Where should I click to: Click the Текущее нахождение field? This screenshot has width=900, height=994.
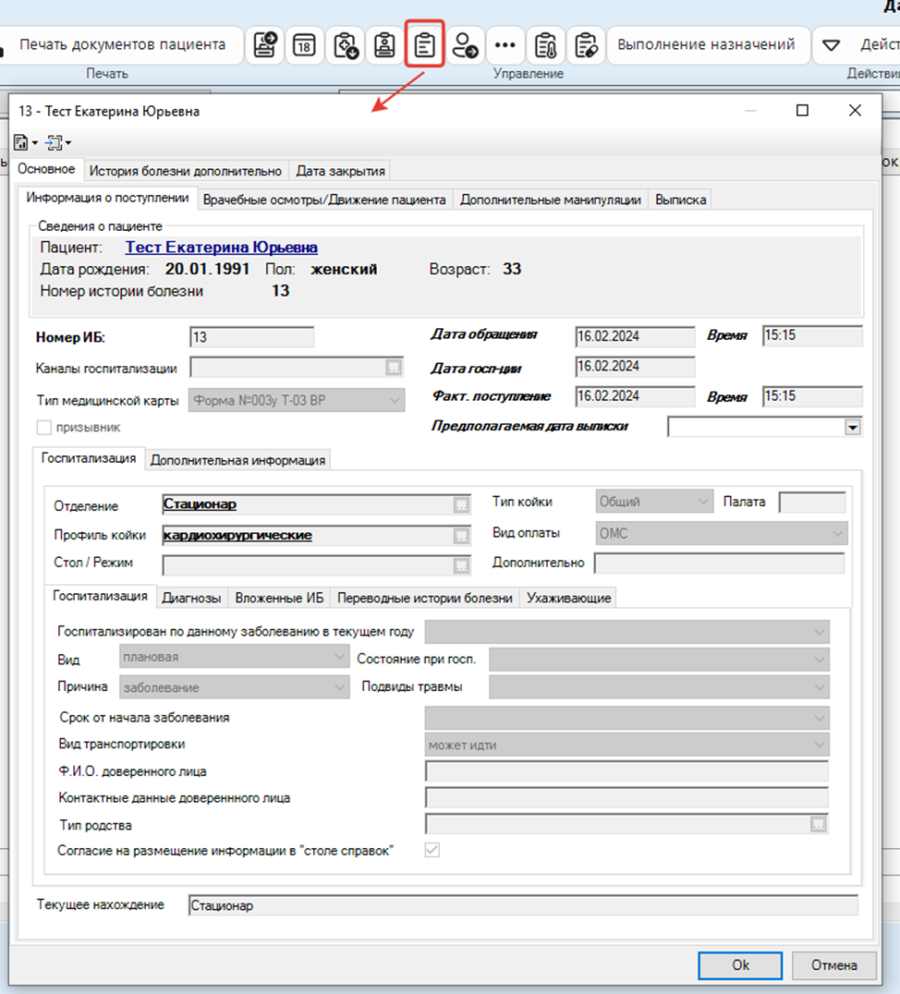tap(524, 905)
